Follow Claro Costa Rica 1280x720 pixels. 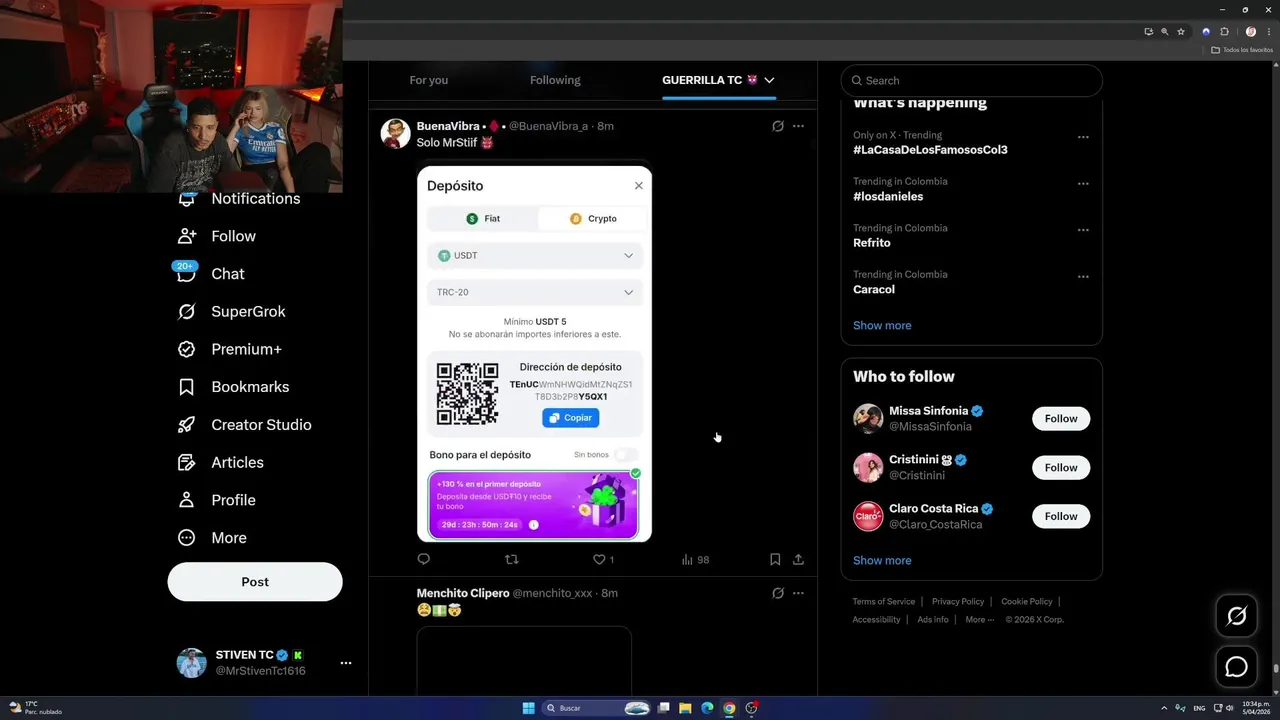(x=1061, y=517)
